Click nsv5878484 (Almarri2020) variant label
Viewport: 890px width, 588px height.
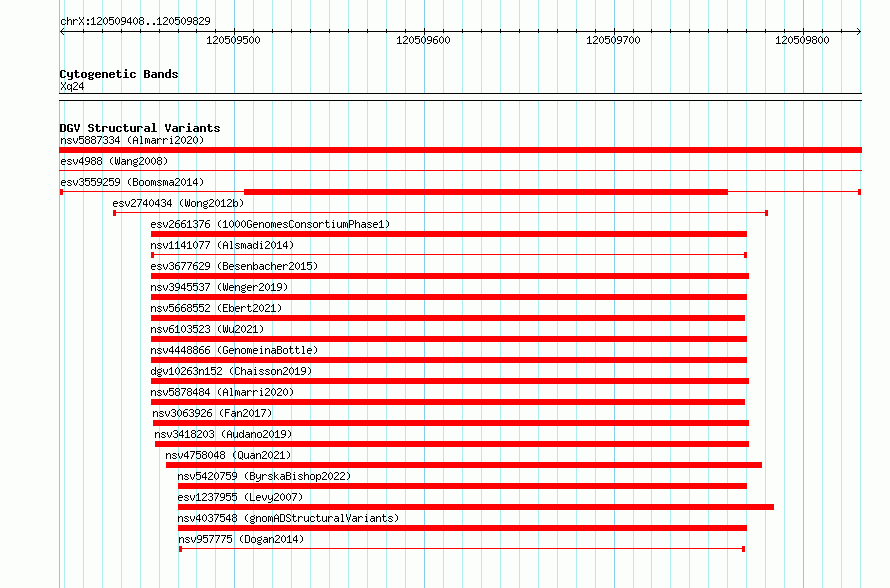(x=222, y=392)
